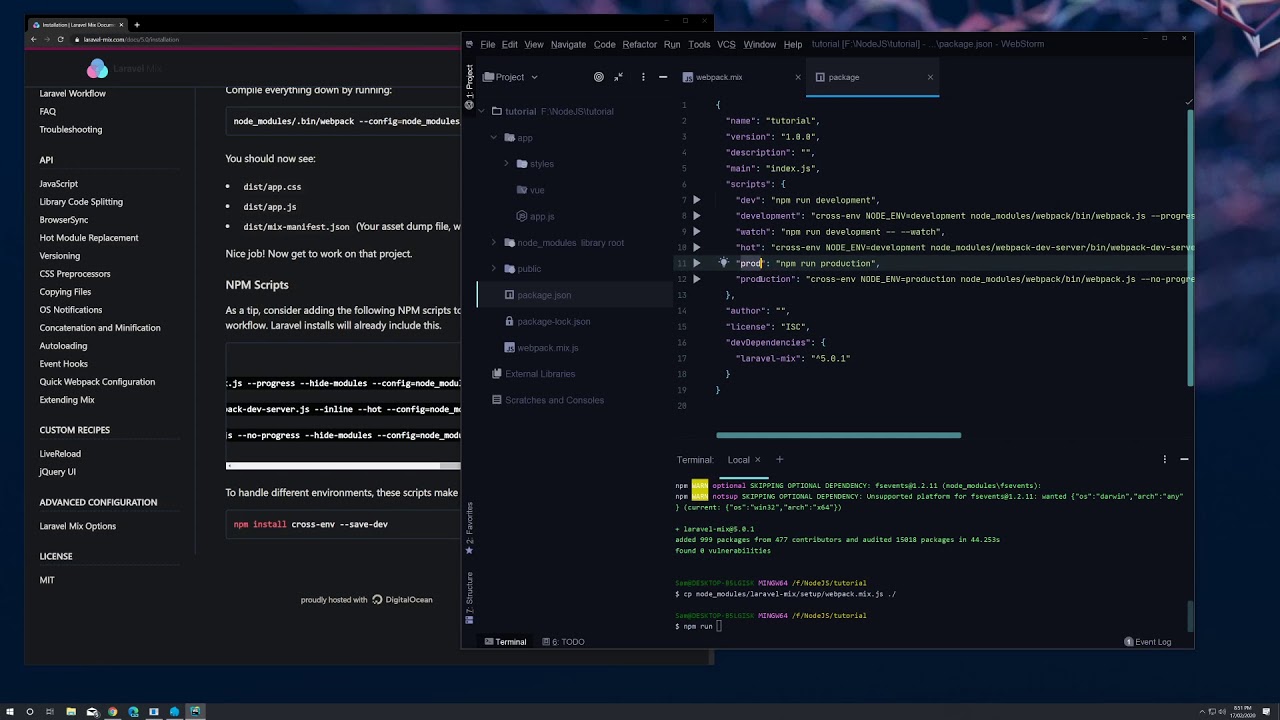The width and height of the screenshot is (1280, 720).
Task: Open Task View on the taskbar
Action: [x=50, y=712]
